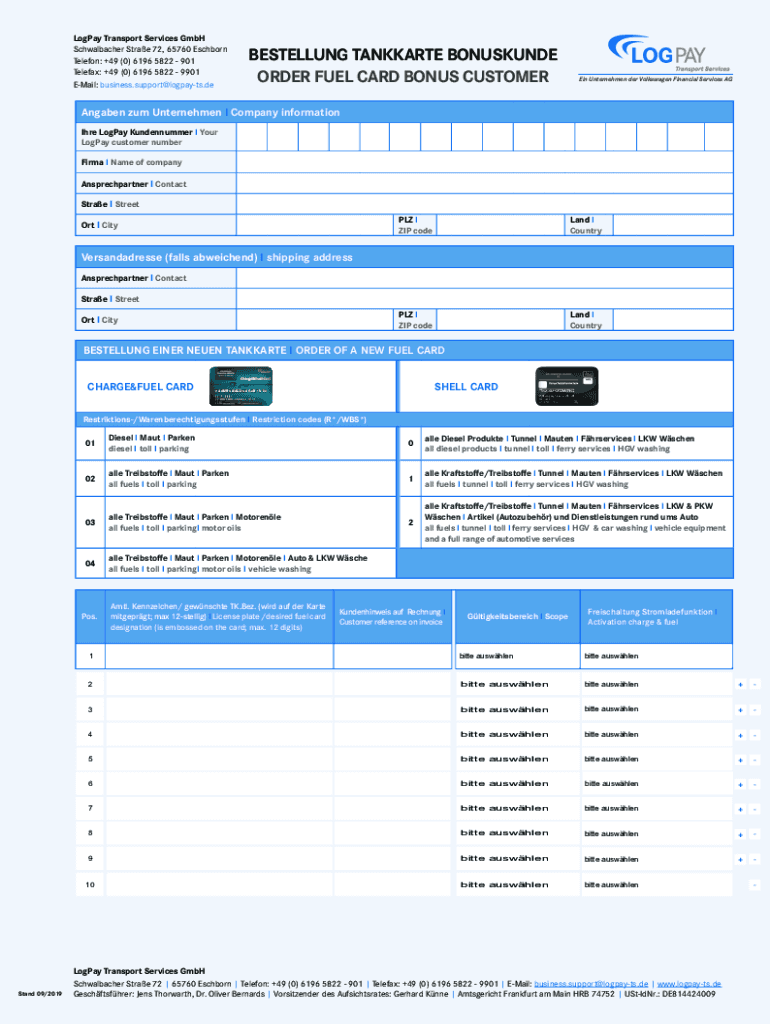
Task: Click the Shell card image
Action: tap(567, 386)
